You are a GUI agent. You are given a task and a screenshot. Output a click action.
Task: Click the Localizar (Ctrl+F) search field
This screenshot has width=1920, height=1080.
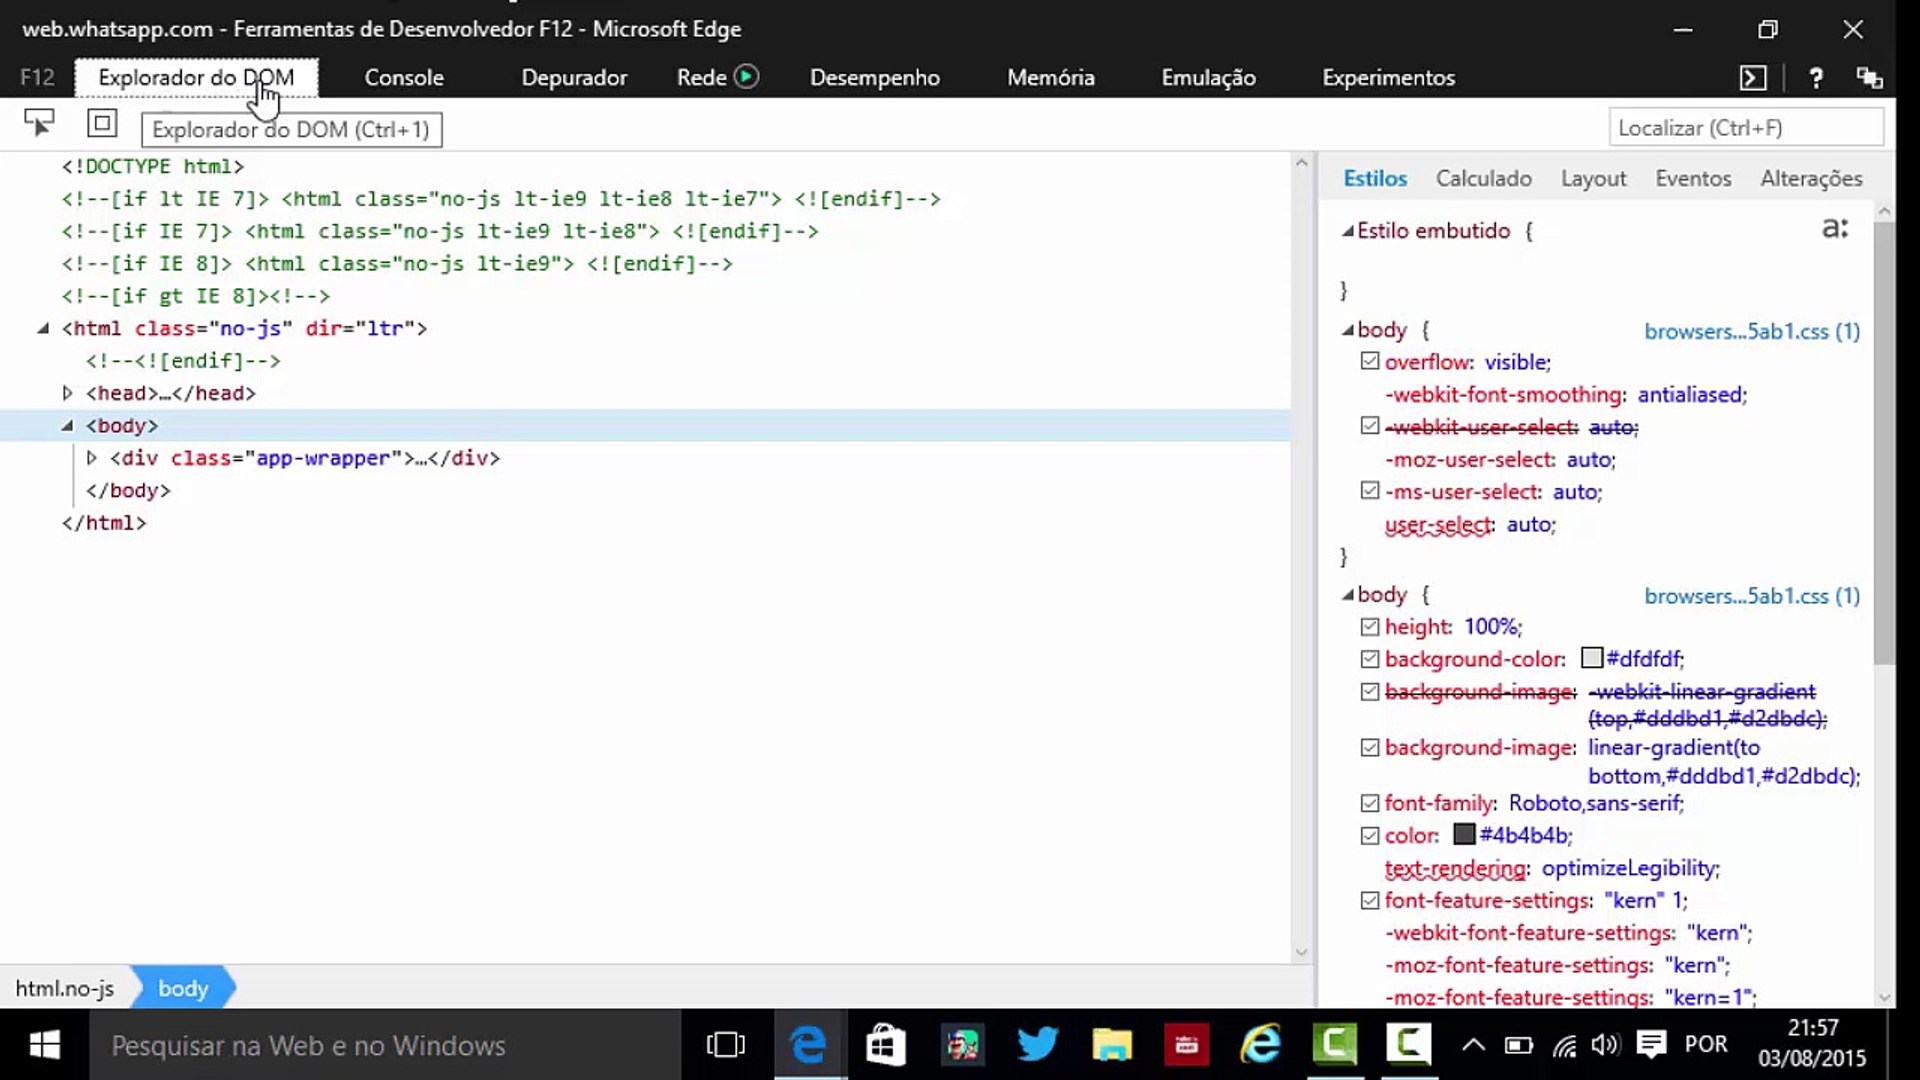point(1746,127)
